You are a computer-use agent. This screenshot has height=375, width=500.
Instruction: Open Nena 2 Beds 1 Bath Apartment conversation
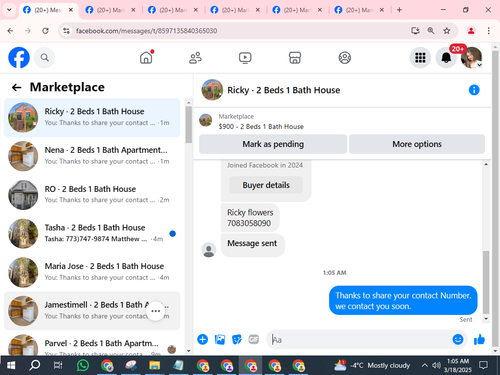[92, 156]
